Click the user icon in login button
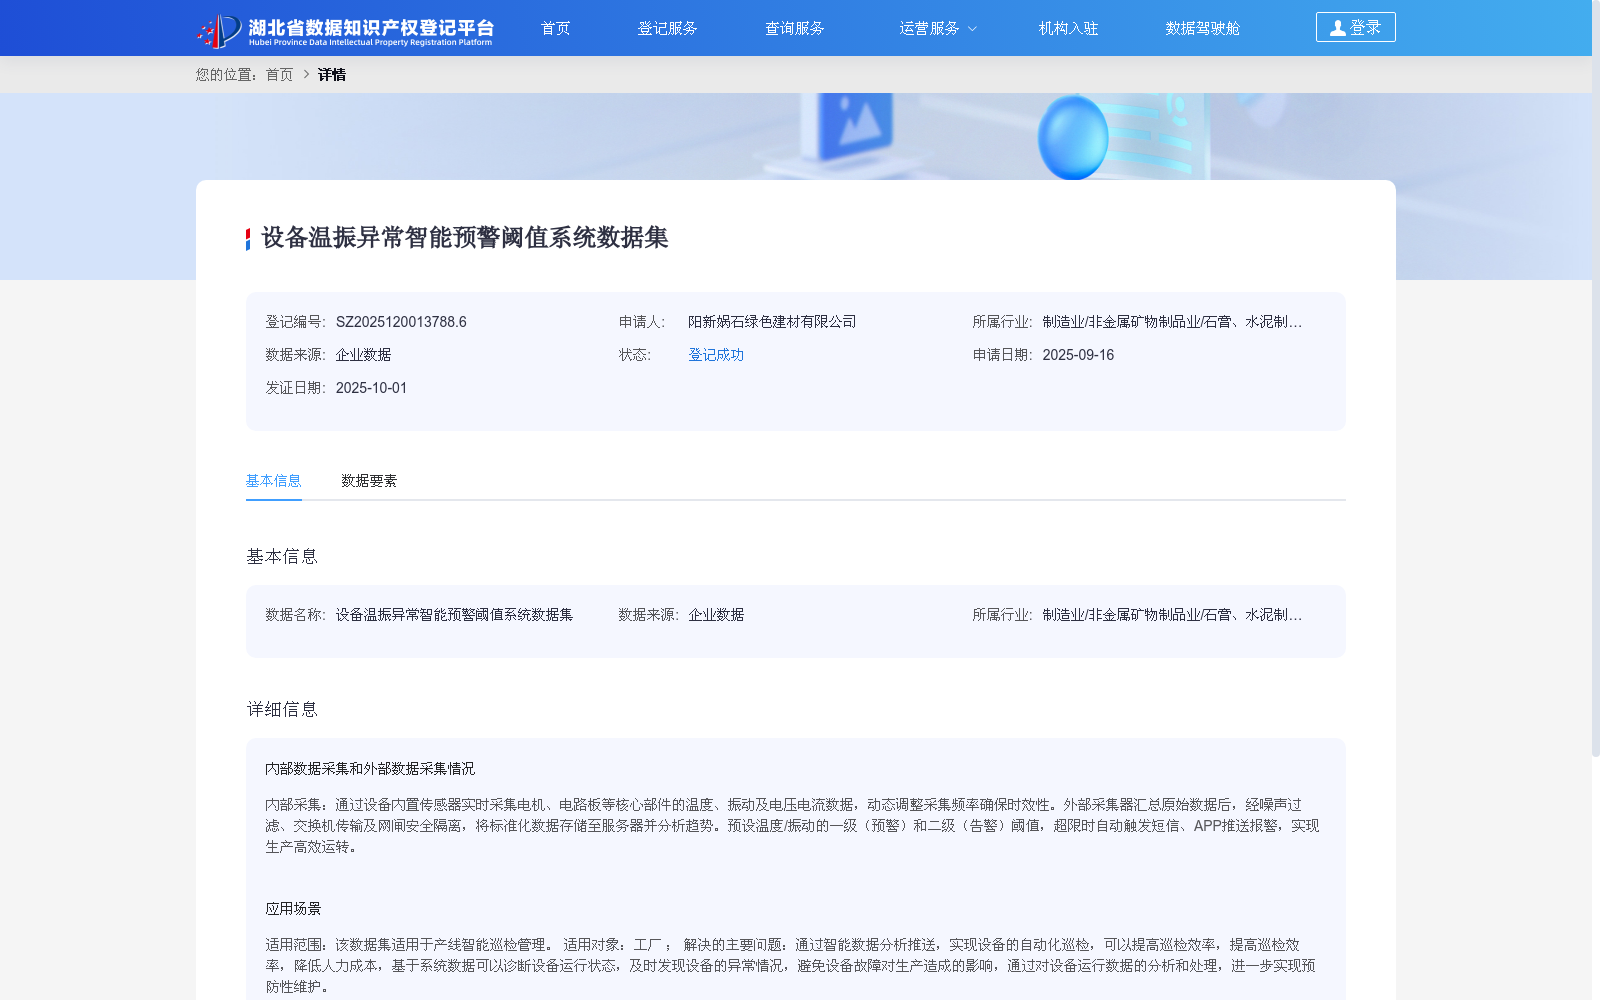 coord(1337,28)
